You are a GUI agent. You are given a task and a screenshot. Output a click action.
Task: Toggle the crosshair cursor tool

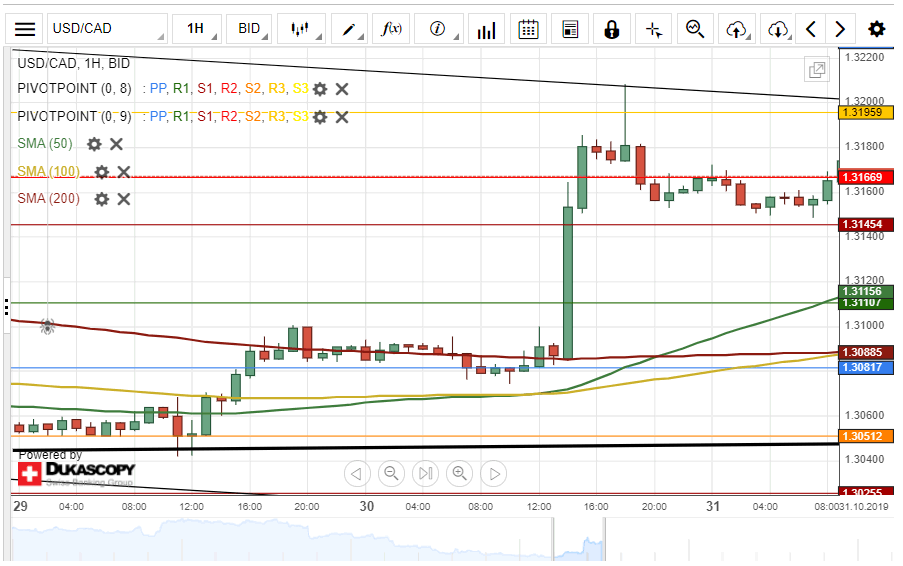[654, 29]
